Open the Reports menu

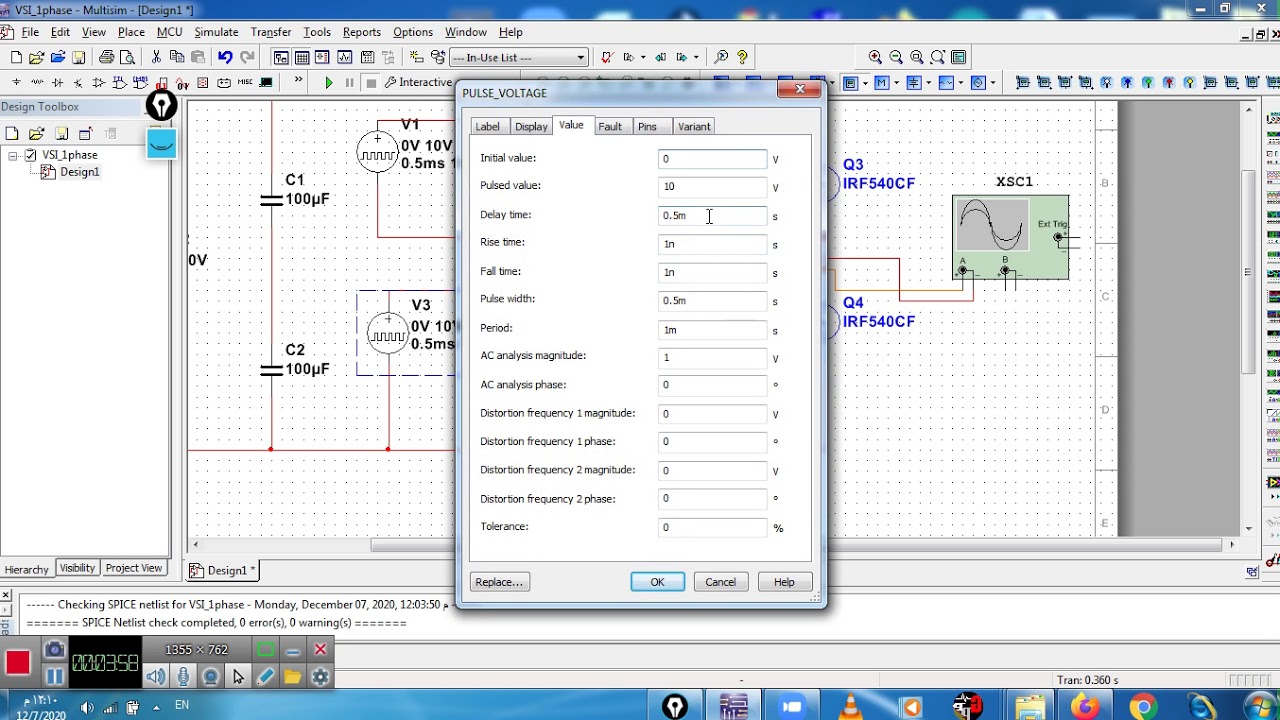click(361, 32)
